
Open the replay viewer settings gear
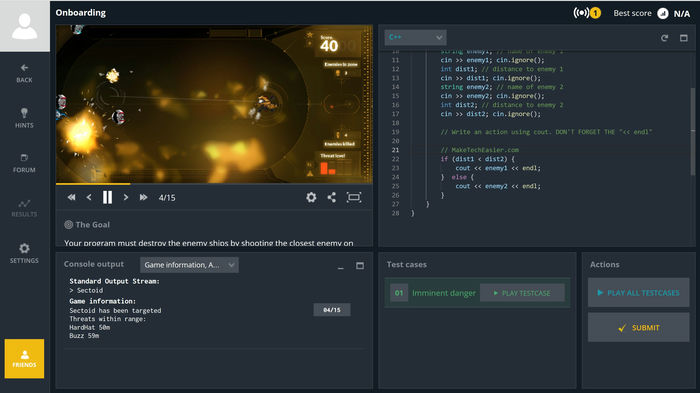click(x=311, y=197)
